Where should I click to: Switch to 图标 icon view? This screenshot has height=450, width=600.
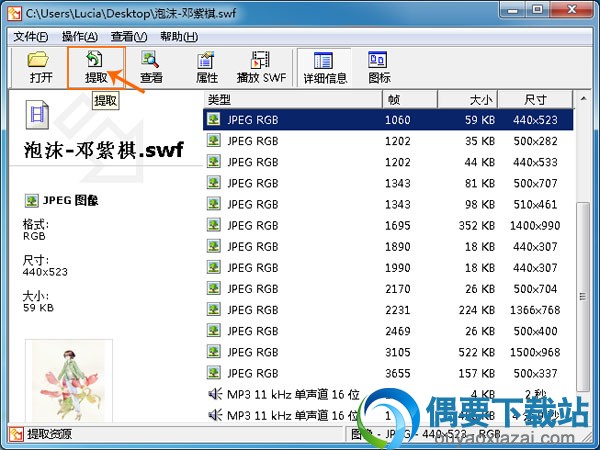(x=379, y=67)
